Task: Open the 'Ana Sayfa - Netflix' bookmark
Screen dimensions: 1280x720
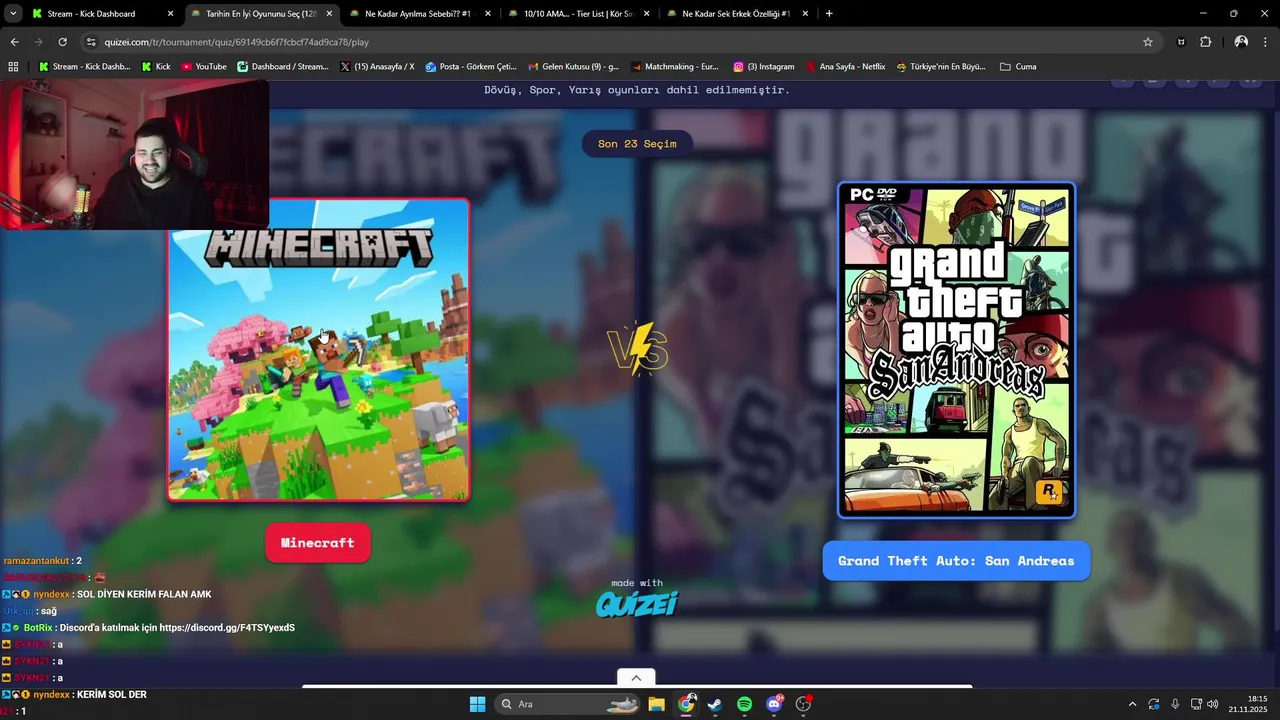Action: click(846, 67)
